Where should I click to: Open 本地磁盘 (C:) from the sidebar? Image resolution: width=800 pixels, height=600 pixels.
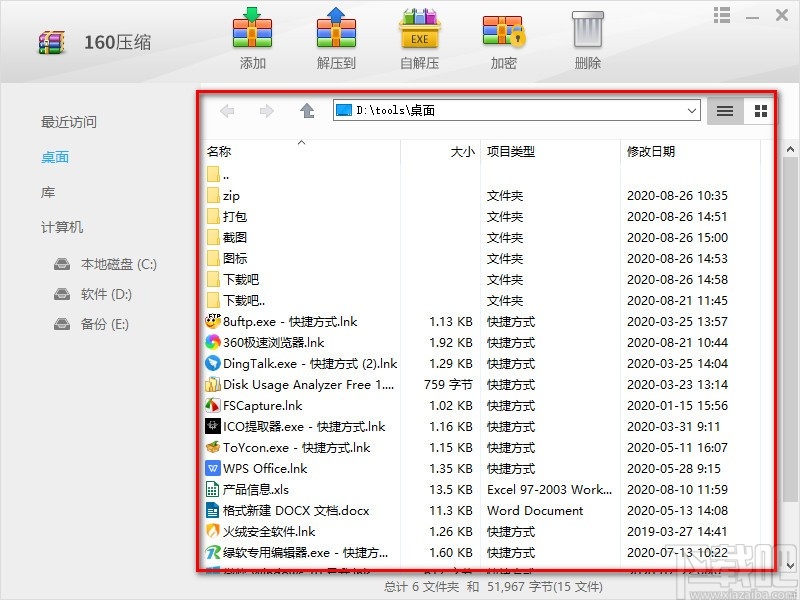click(x=106, y=264)
